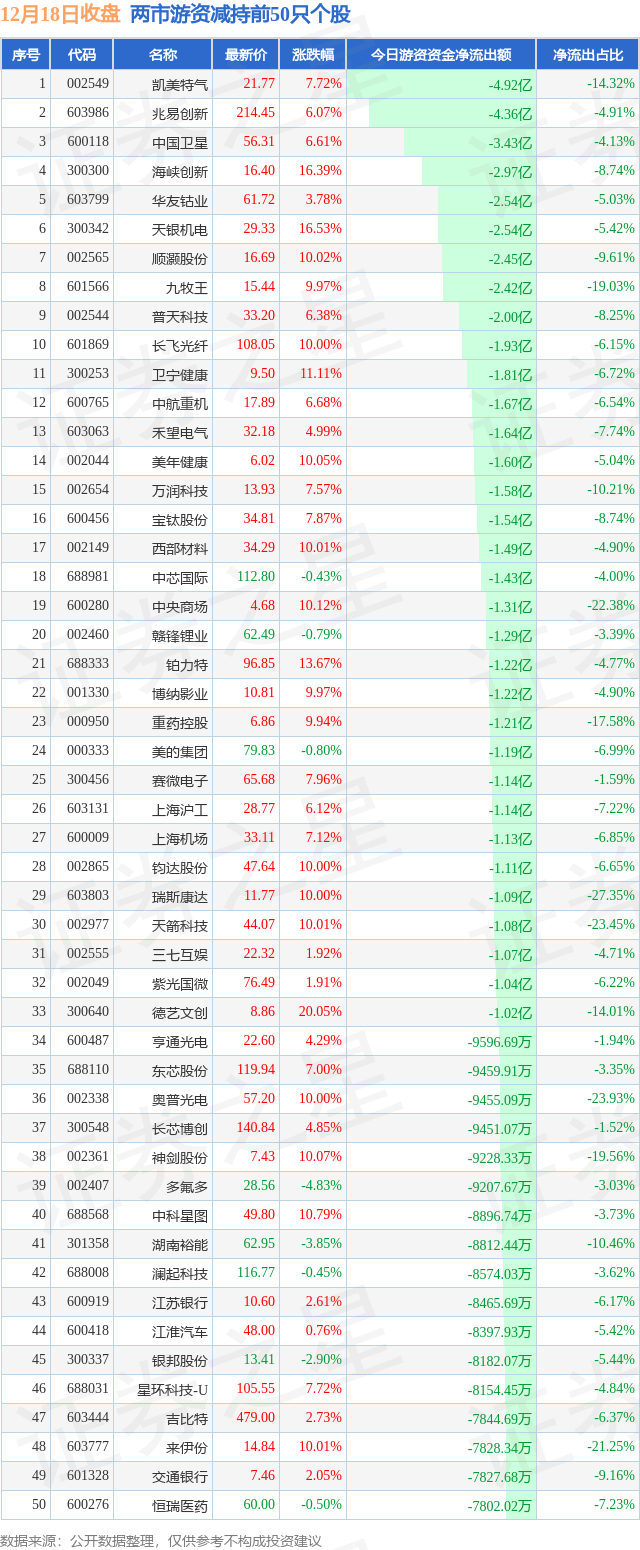Click the title 两市游资减持前50只个股
Image resolution: width=640 pixels, height=1550 pixels.
click(240, 14)
